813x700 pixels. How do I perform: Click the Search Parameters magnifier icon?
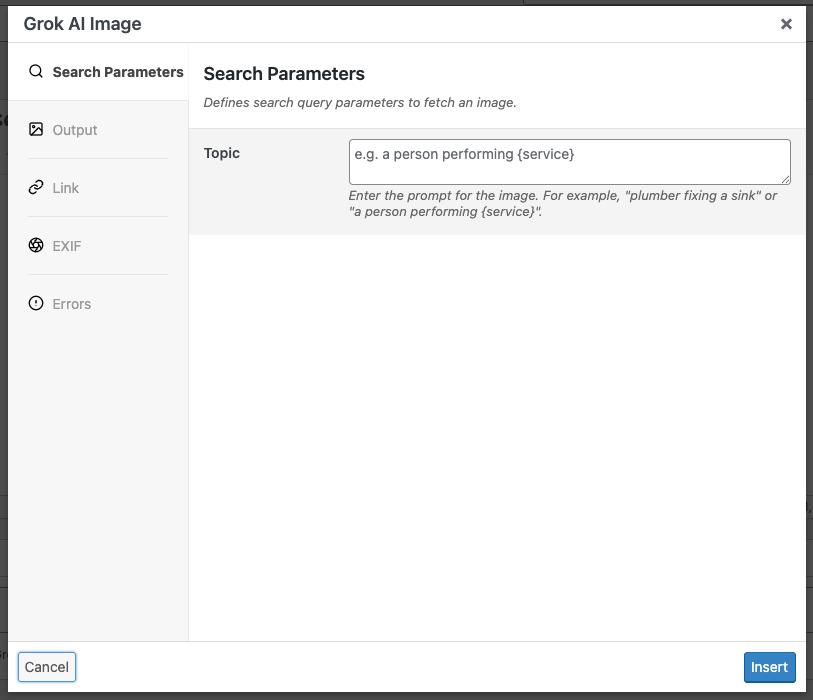coord(36,71)
